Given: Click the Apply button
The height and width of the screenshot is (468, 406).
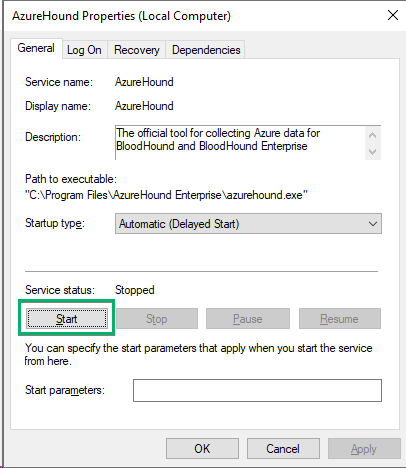Looking at the screenshot, I should [x=364, y=449].
